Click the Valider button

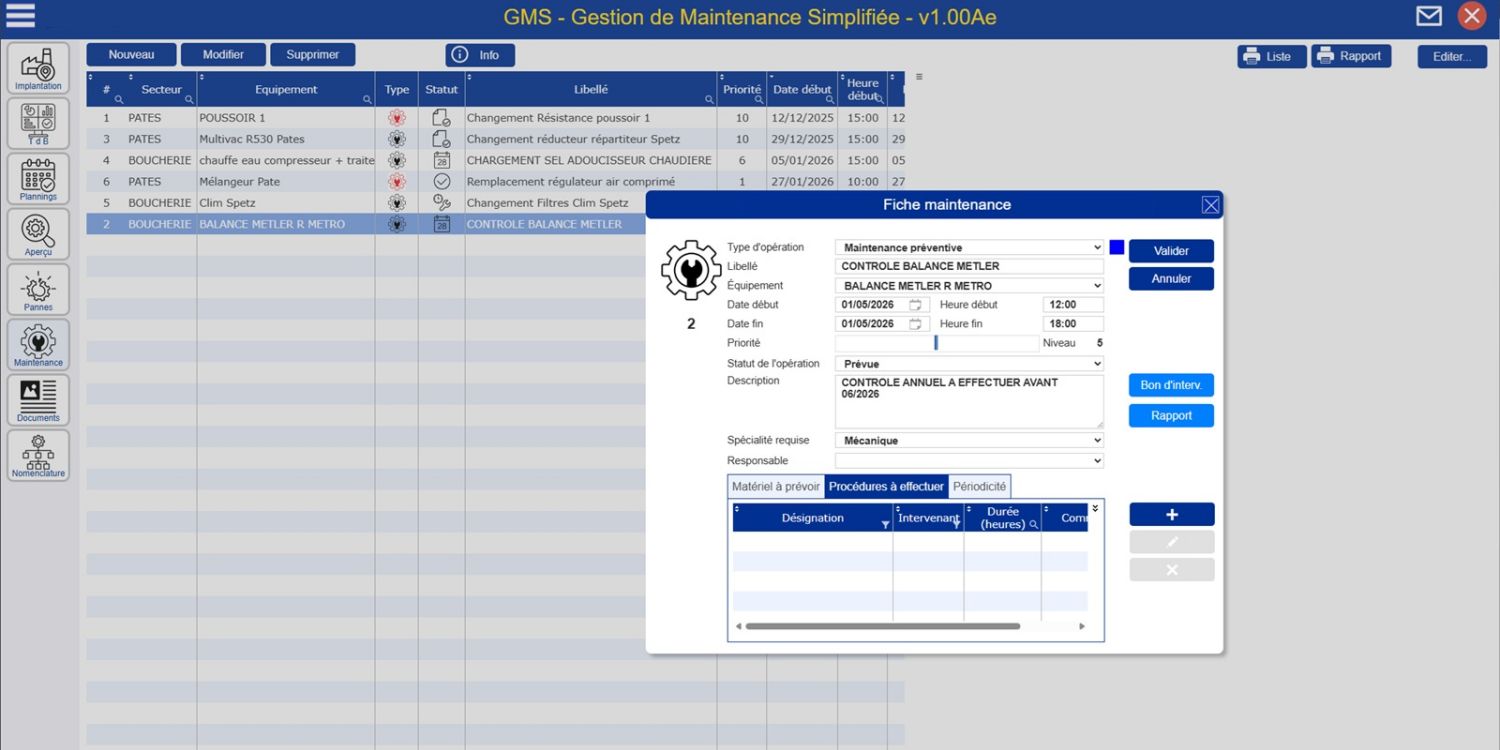click(1171, 251)
